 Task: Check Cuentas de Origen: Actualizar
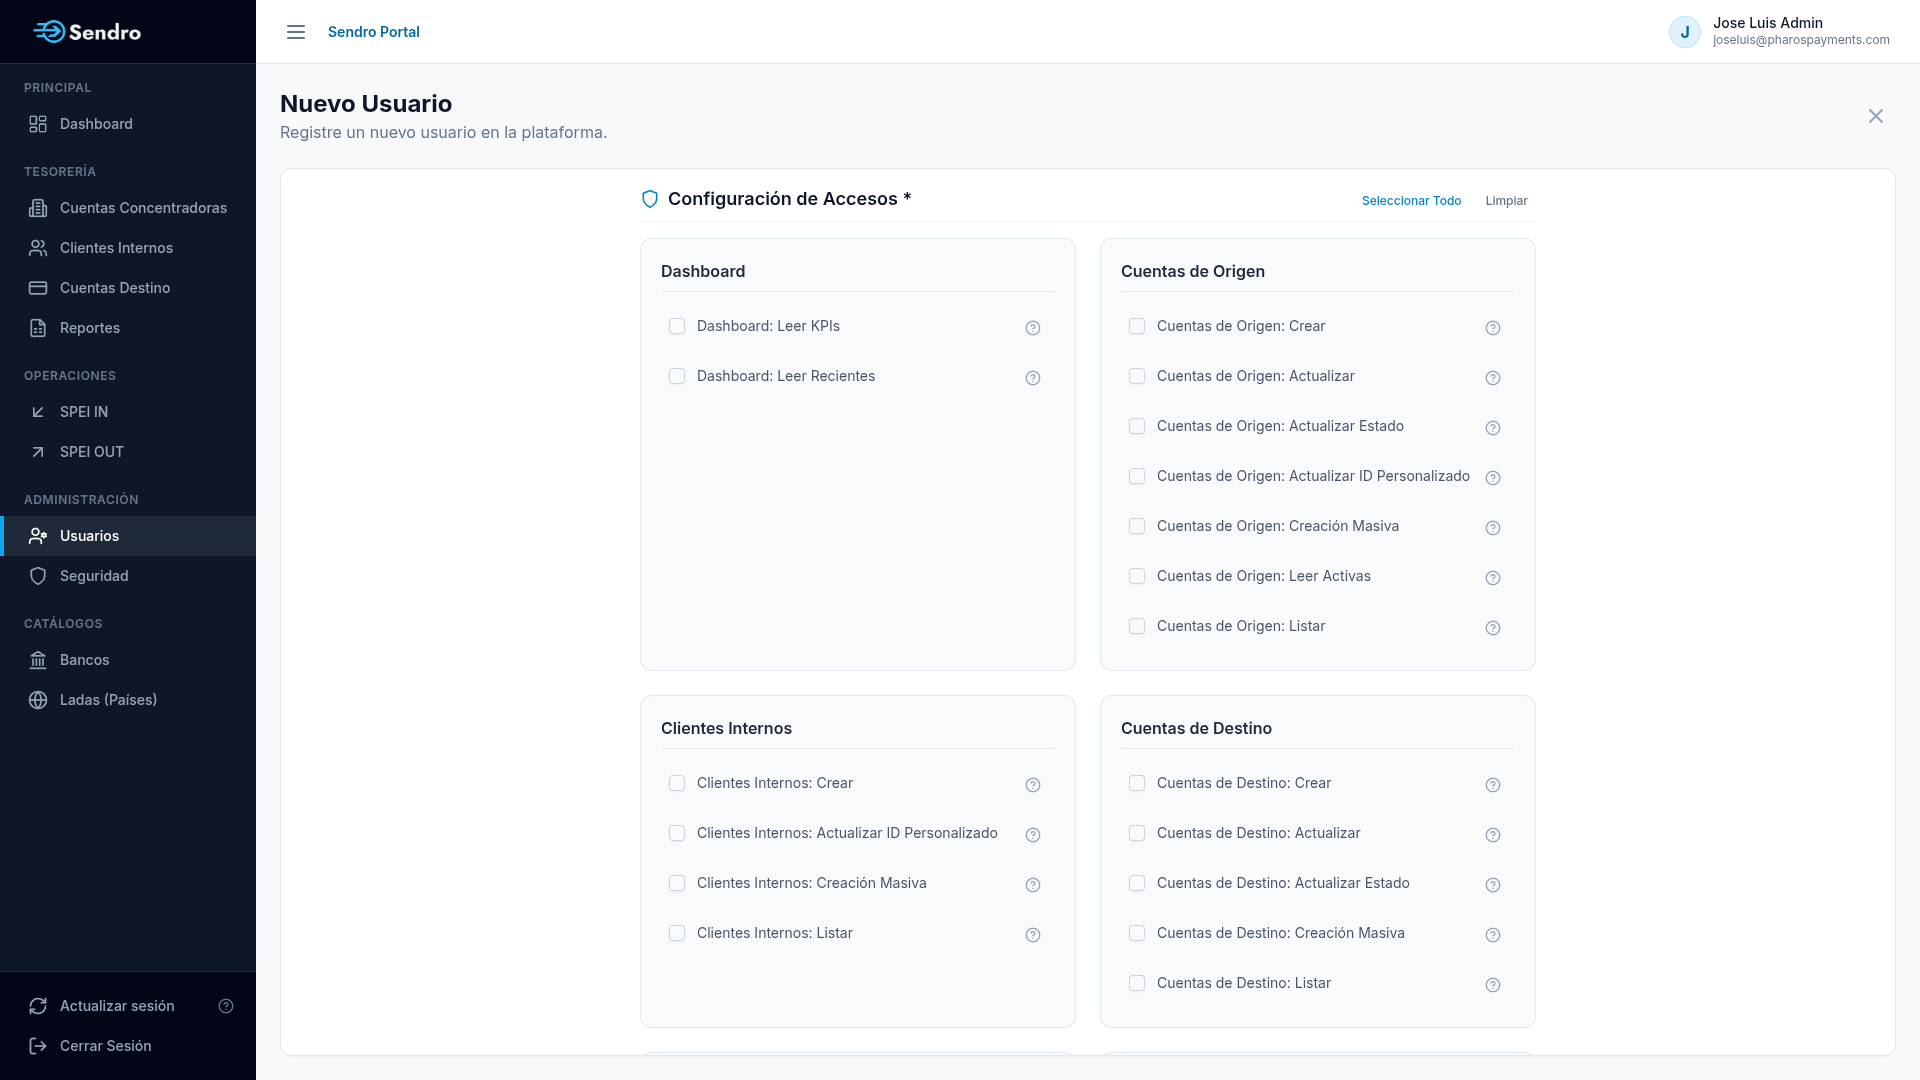[x=1137, y=376]
